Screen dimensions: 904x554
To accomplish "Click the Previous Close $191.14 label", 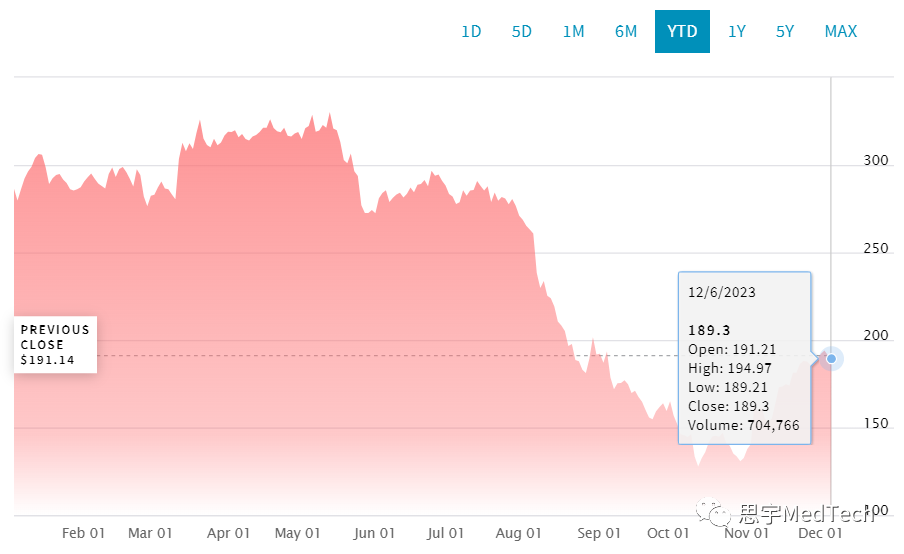I will pyautogui.click(x=55, y=345).
